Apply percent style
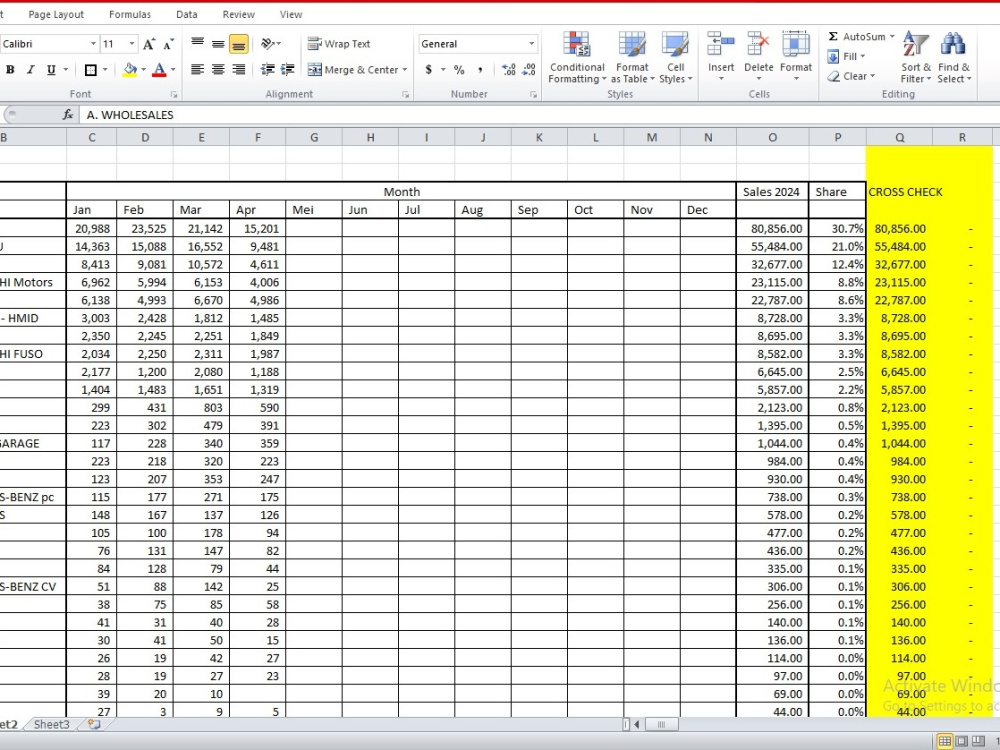The width and height of the screenshot is (1000, 750). click(x=459, y=70)
